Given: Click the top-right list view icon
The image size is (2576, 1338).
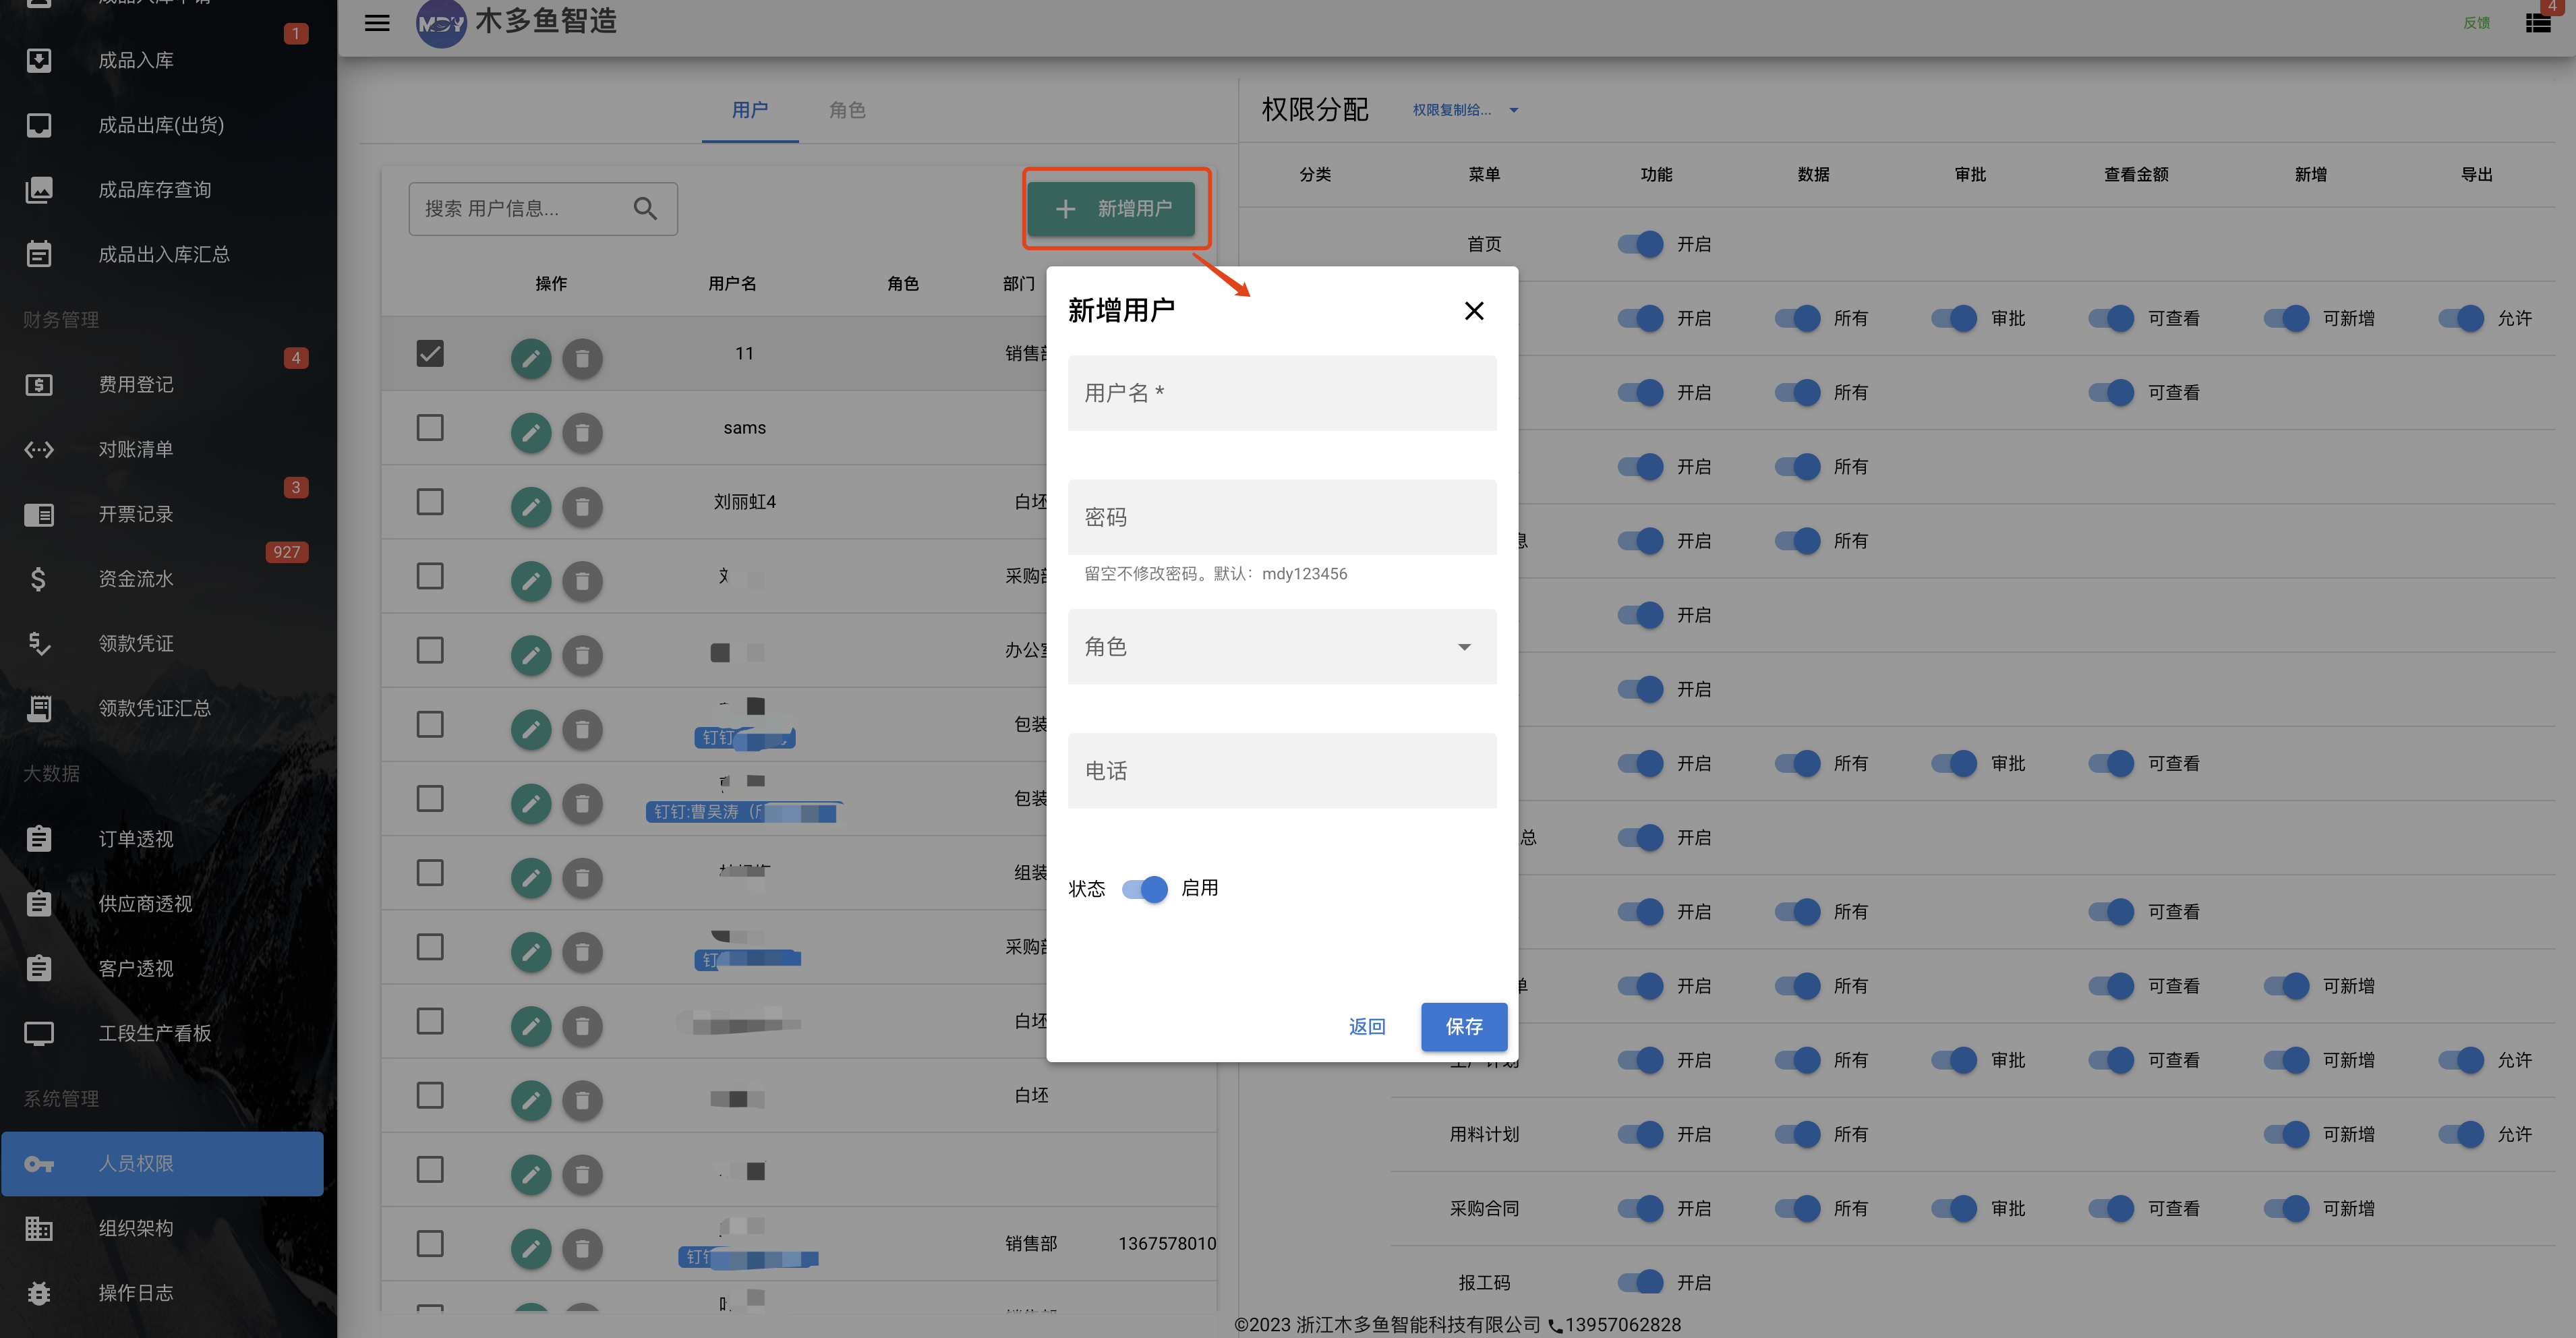Looking at the screenshot, I should (x=2538, y=22).
